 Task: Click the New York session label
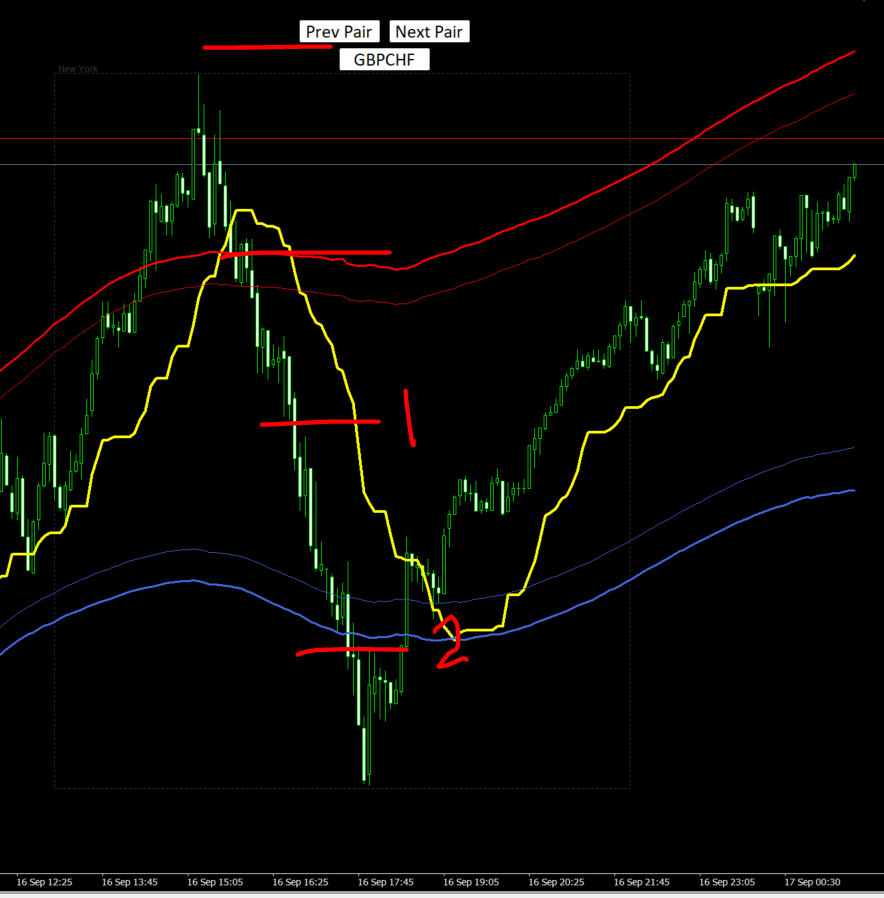click(x=78, y=70)
